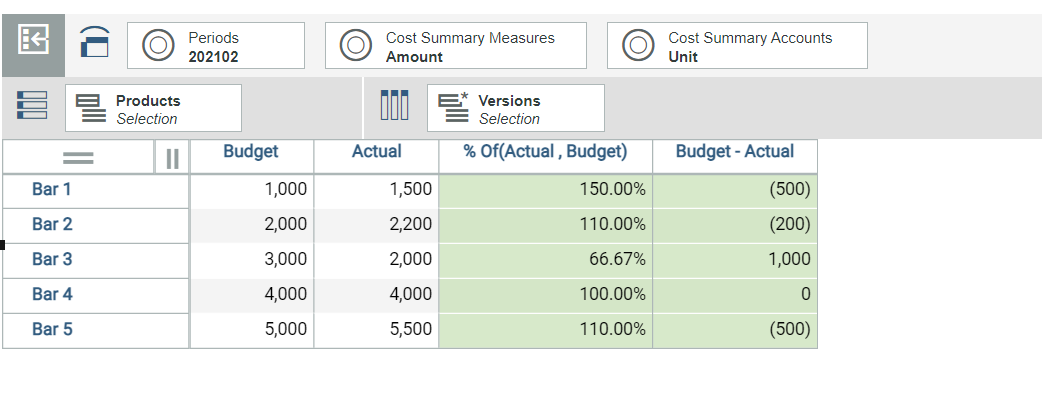The width and height of the screenshot is (1042, 413).
Task: Click the Bar 3 row header
Action: coord(96,259)
